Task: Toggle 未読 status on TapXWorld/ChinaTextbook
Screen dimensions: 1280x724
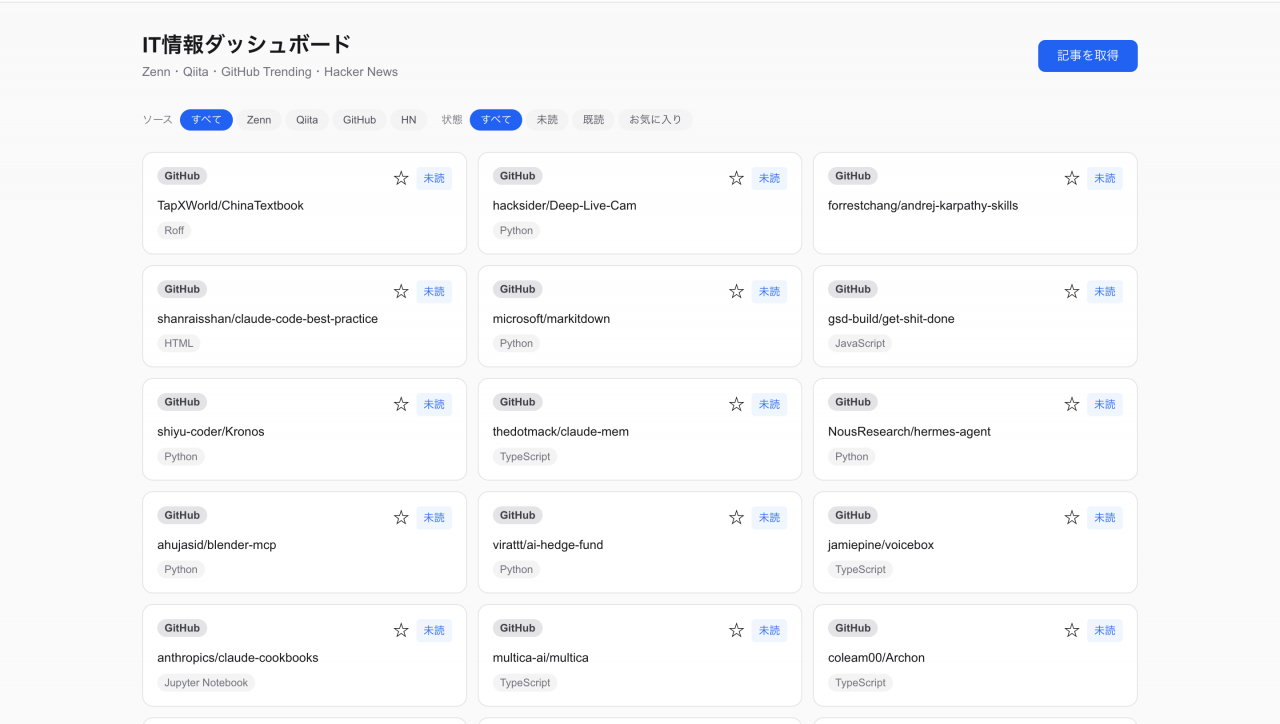Action: click(x=434, y=178)
